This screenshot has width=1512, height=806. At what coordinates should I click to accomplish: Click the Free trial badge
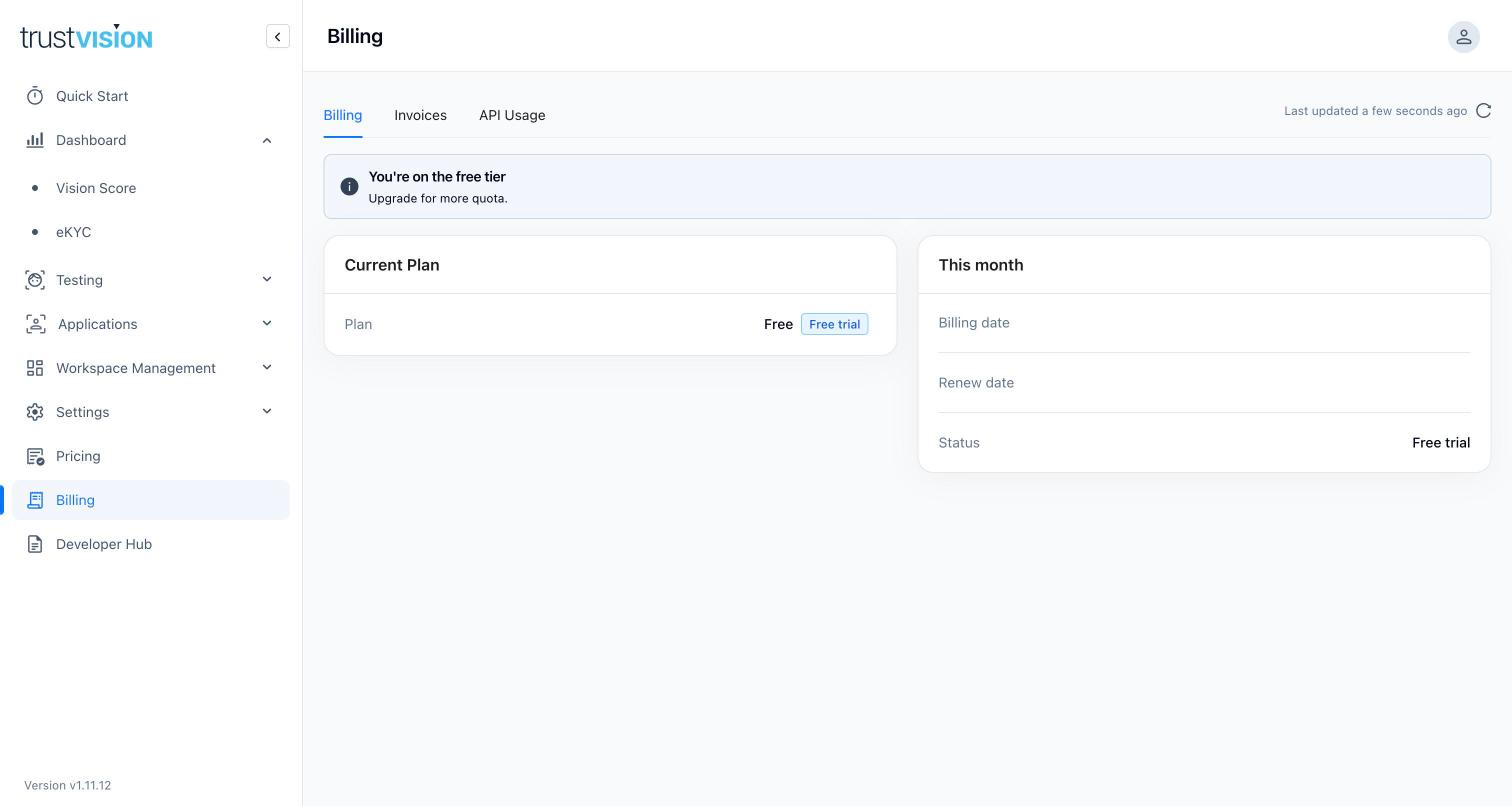834,324
